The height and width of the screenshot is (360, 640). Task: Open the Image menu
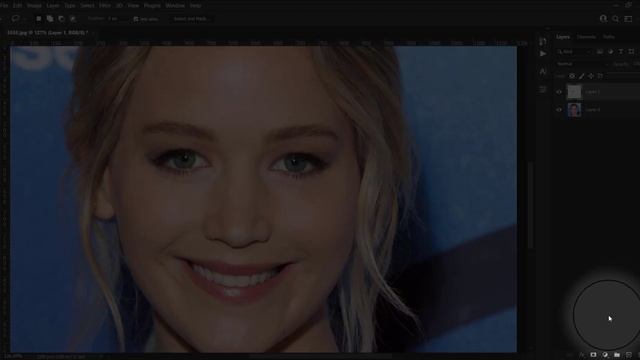(x=34, y=6)
